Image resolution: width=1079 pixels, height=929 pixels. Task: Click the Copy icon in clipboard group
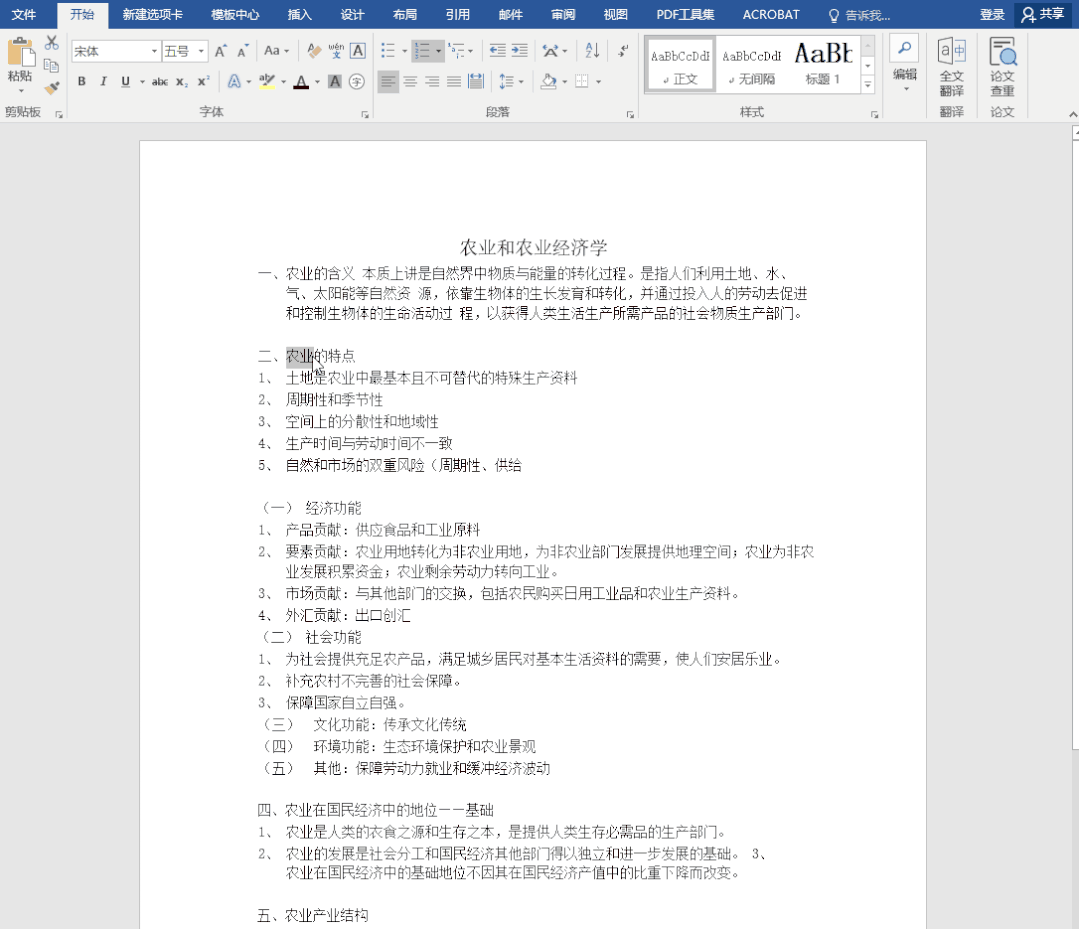[x=52, y=65]
